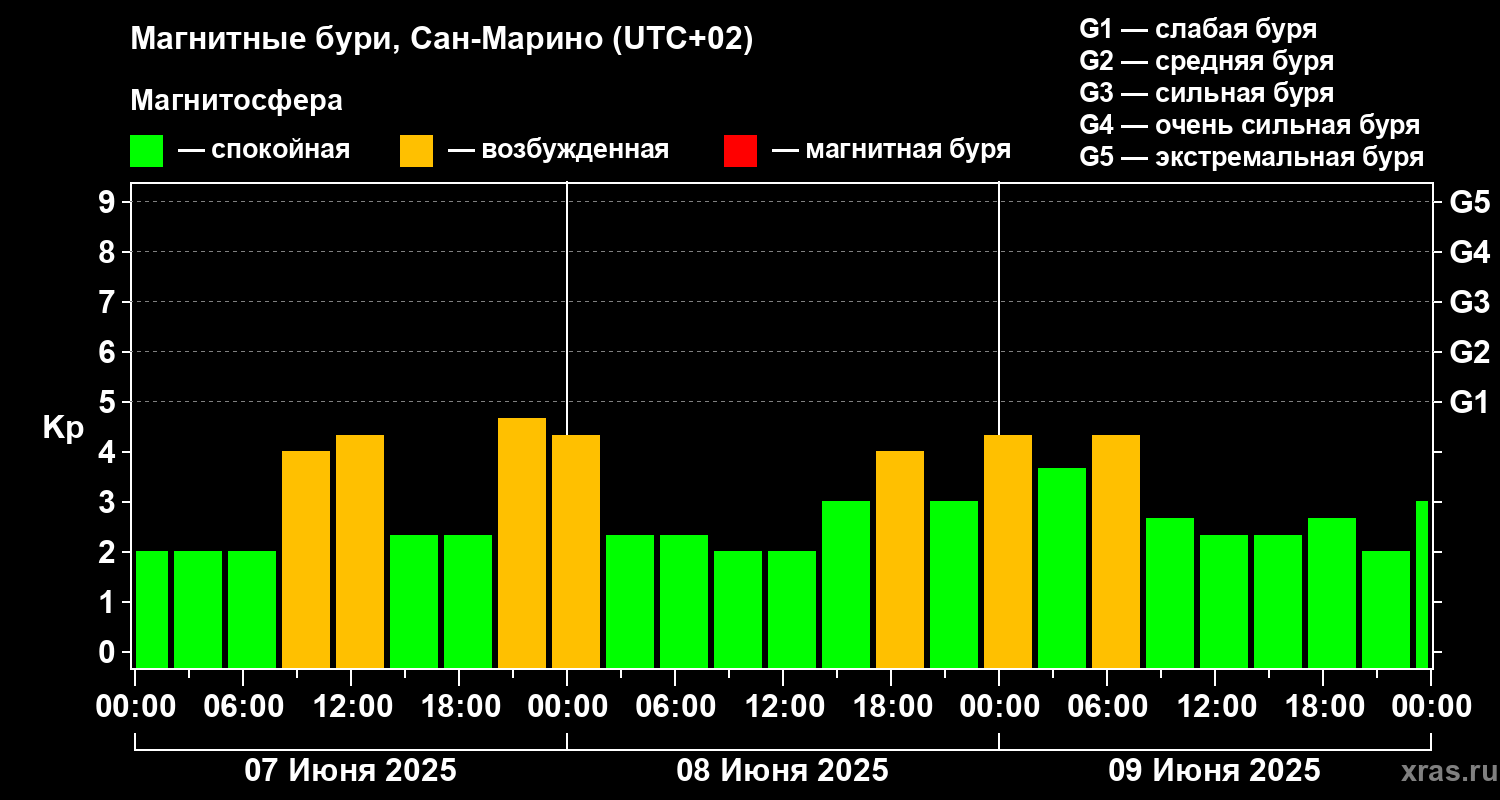Click the chart title 'Магнитные бури, Сан-Марино (UTC+02)'

(441, 40)
